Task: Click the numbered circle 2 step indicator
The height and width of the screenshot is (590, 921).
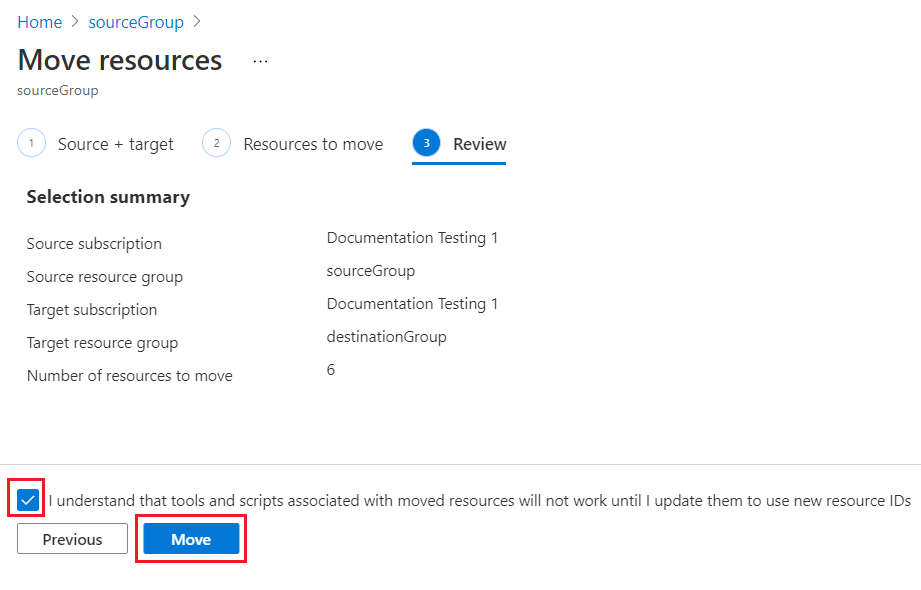Action: (216, 143)
